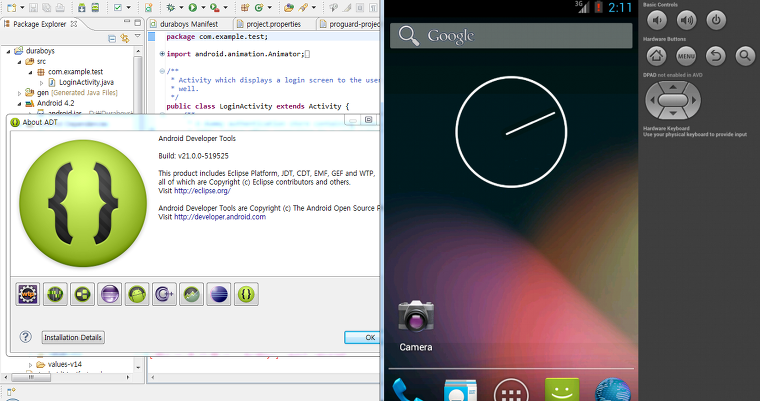Switch to the duraboys Manifest tab
This screenshot has height=401, width=760.
pos(183,24)
